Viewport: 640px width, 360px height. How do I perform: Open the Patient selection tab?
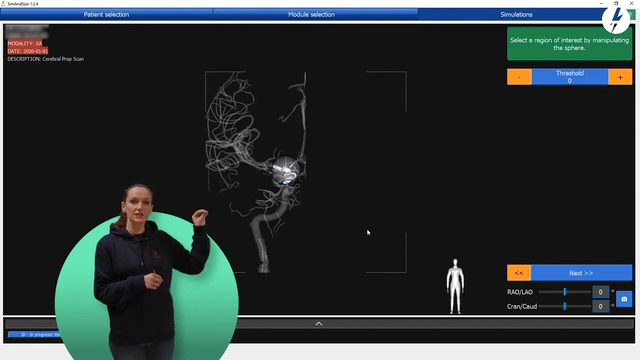107,14
